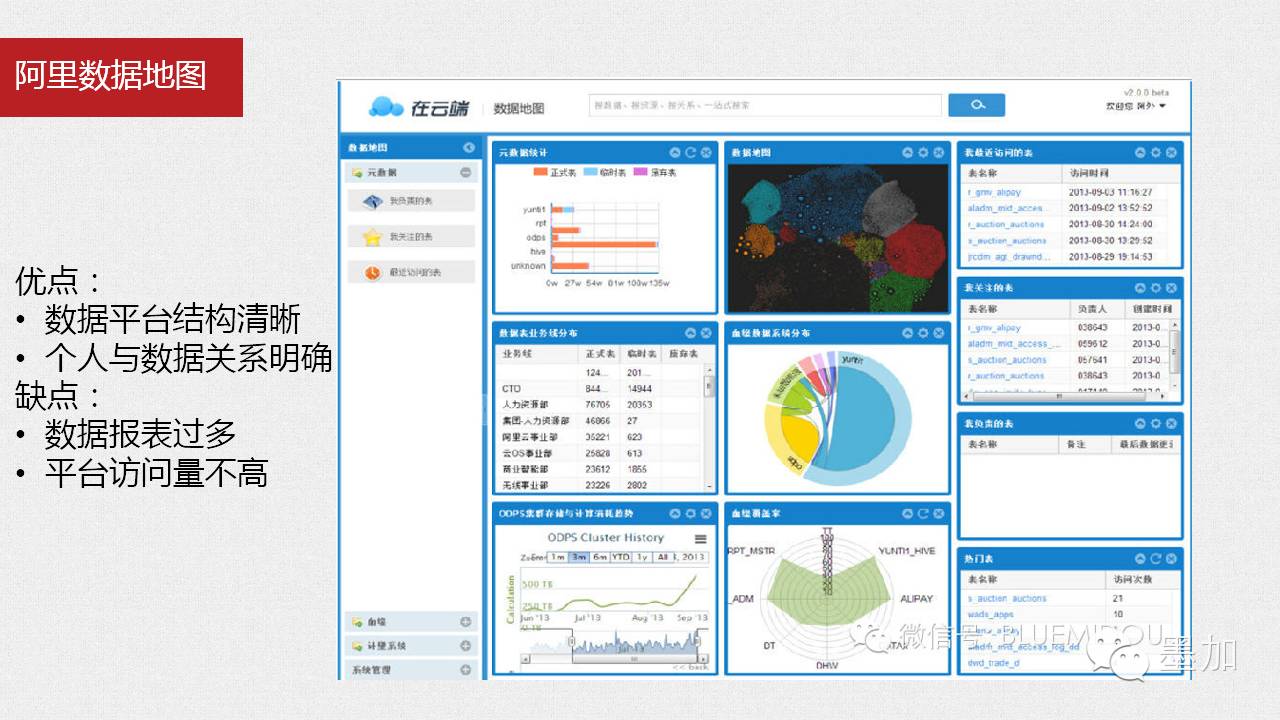
Task: Collapse the 热门表 panel
Action: (1140, 559)
